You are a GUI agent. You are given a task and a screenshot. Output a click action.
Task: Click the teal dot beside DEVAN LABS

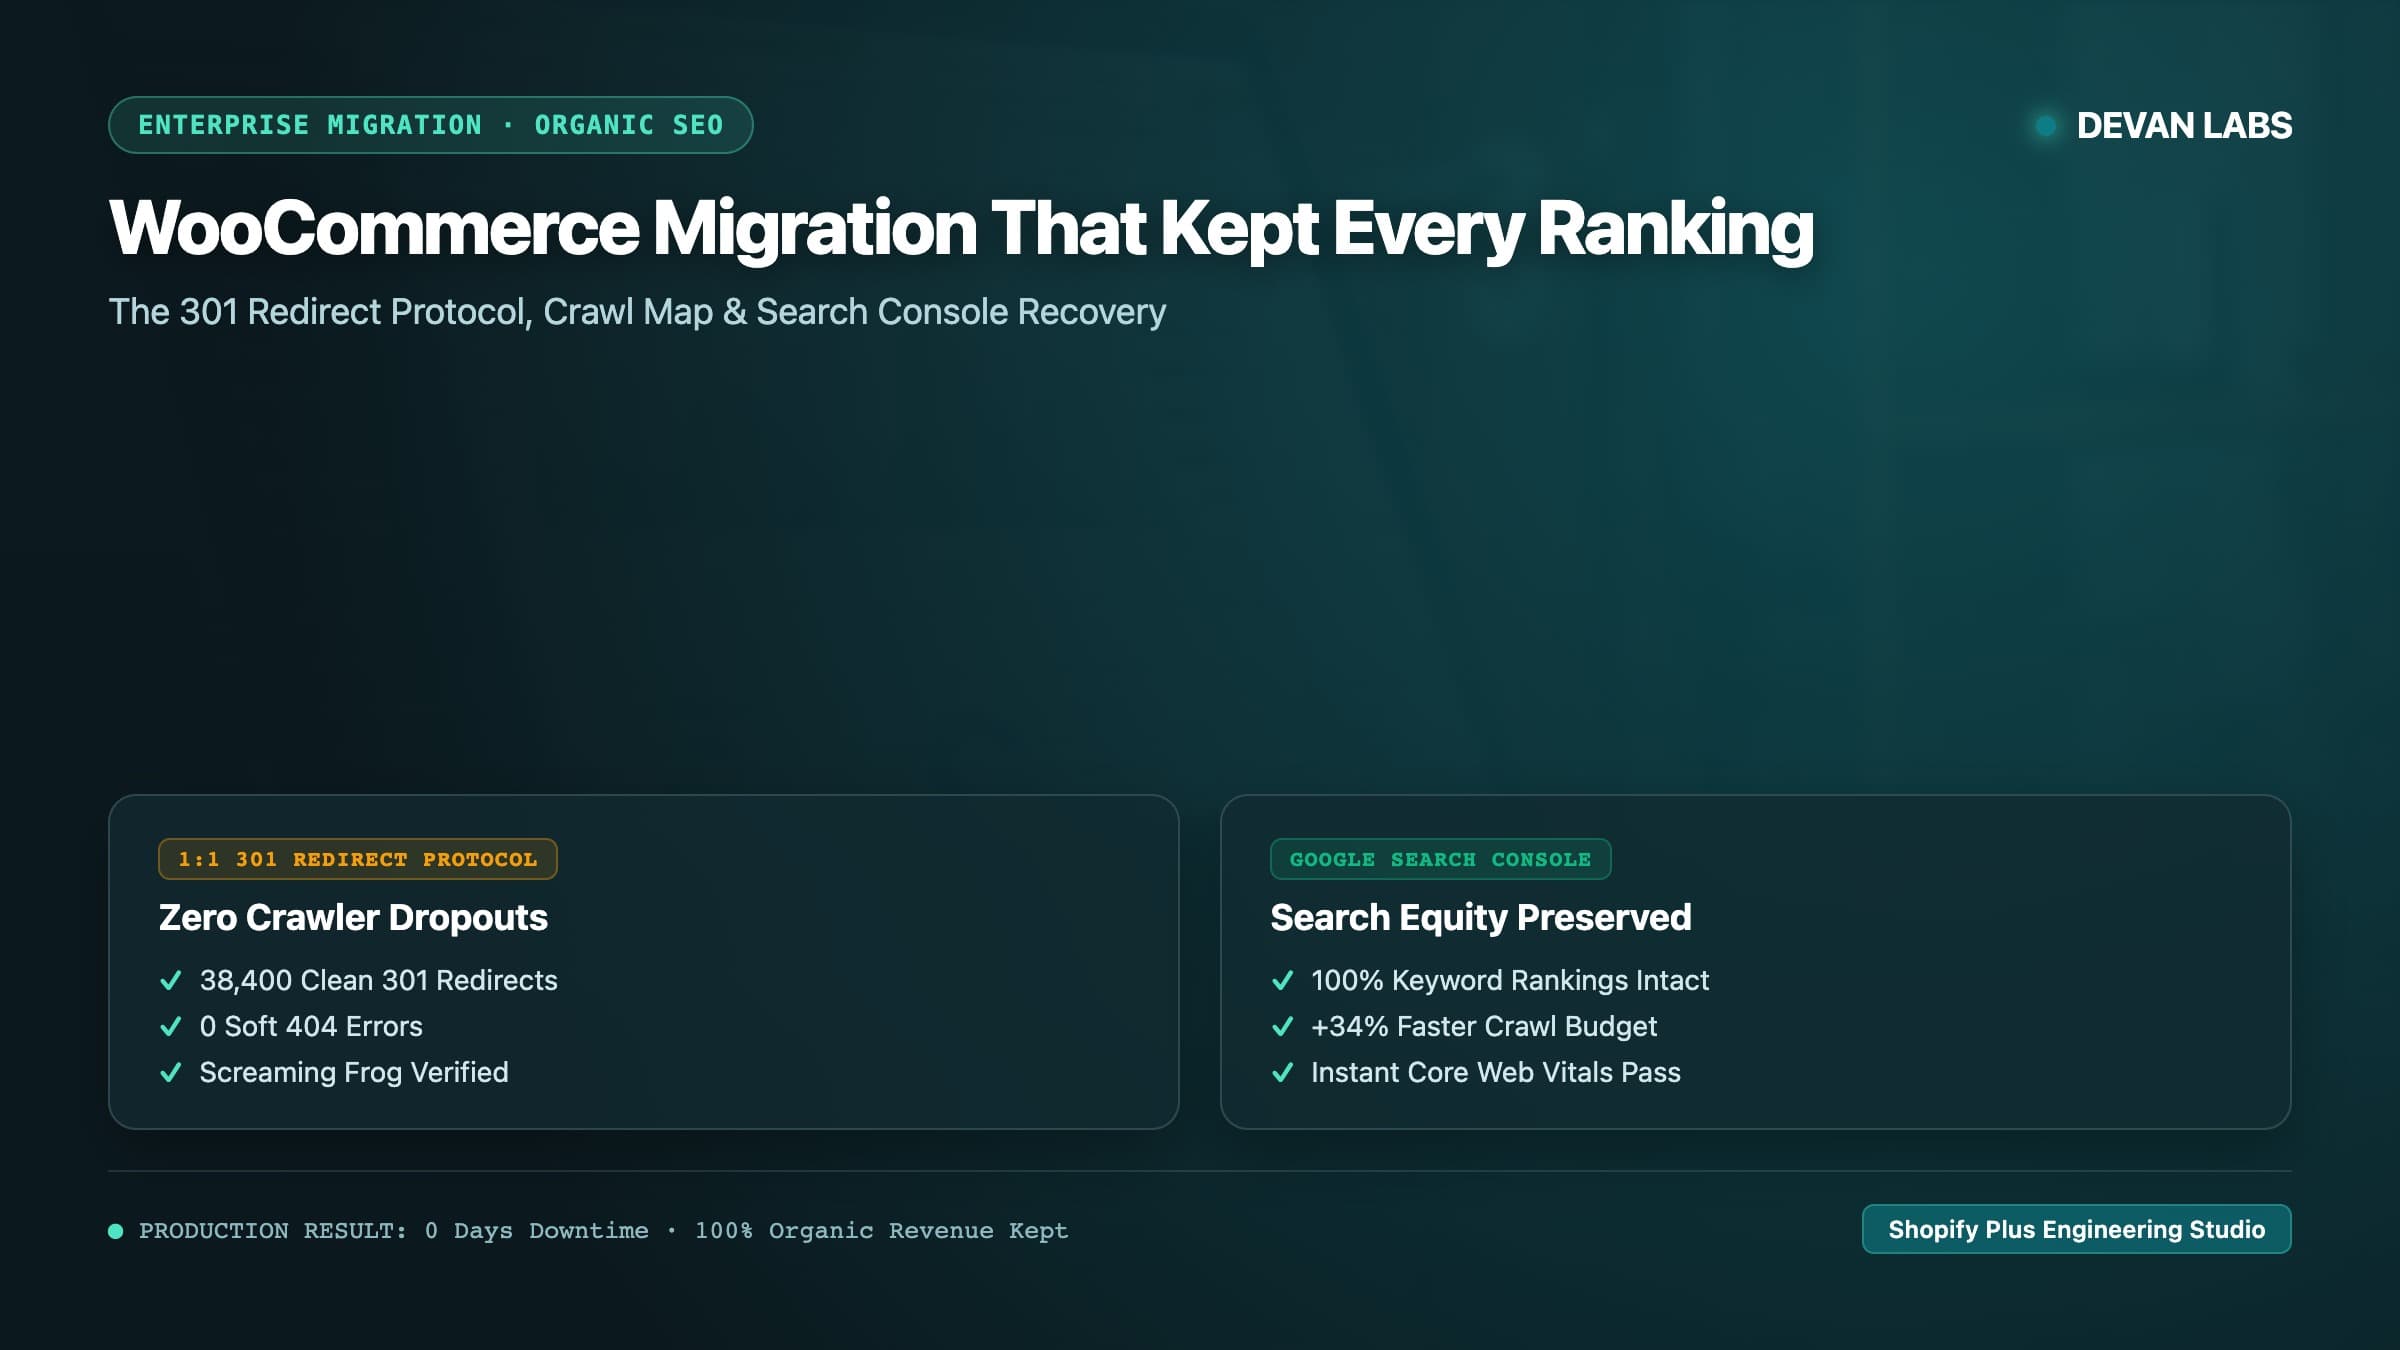click(x=2046, y=126)
